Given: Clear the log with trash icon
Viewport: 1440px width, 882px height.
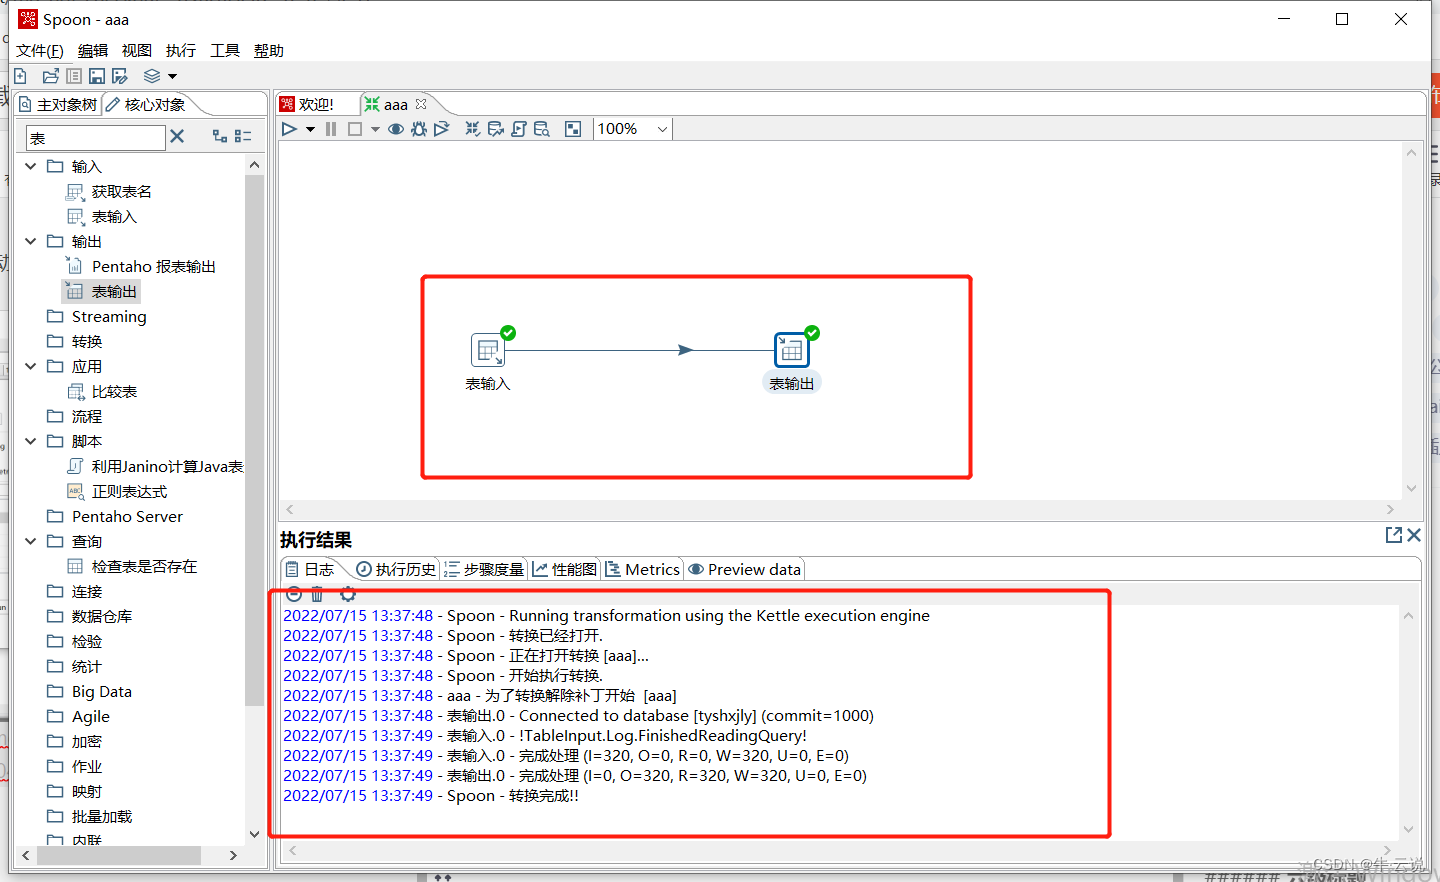Looking at the screenshot, I should coord(317,594).
